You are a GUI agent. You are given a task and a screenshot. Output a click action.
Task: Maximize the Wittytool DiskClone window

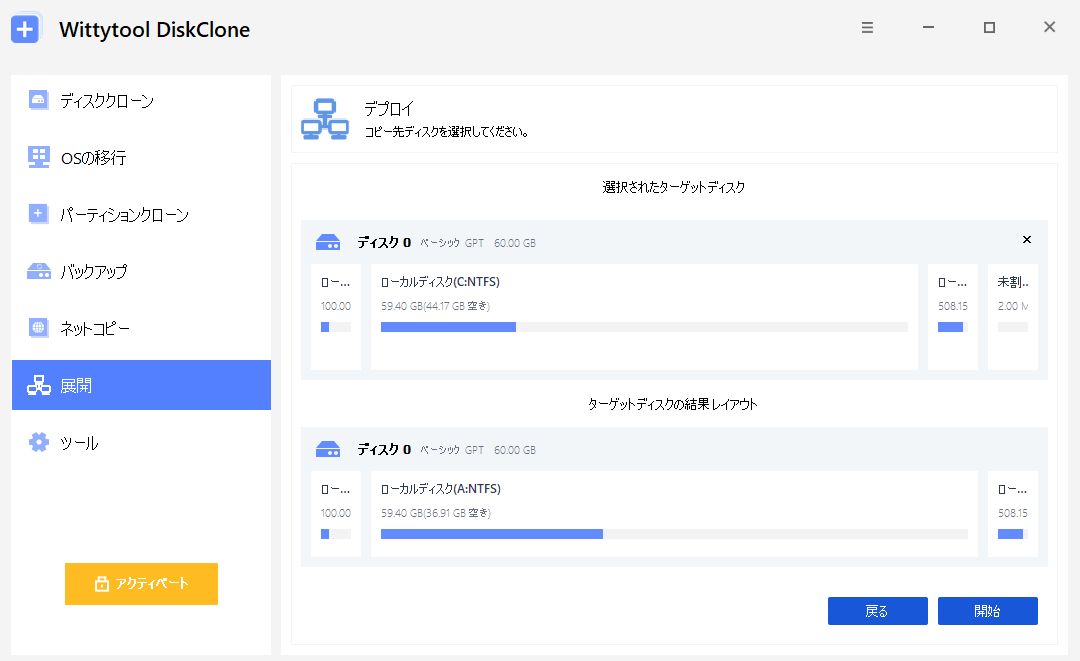coord(989,28)
